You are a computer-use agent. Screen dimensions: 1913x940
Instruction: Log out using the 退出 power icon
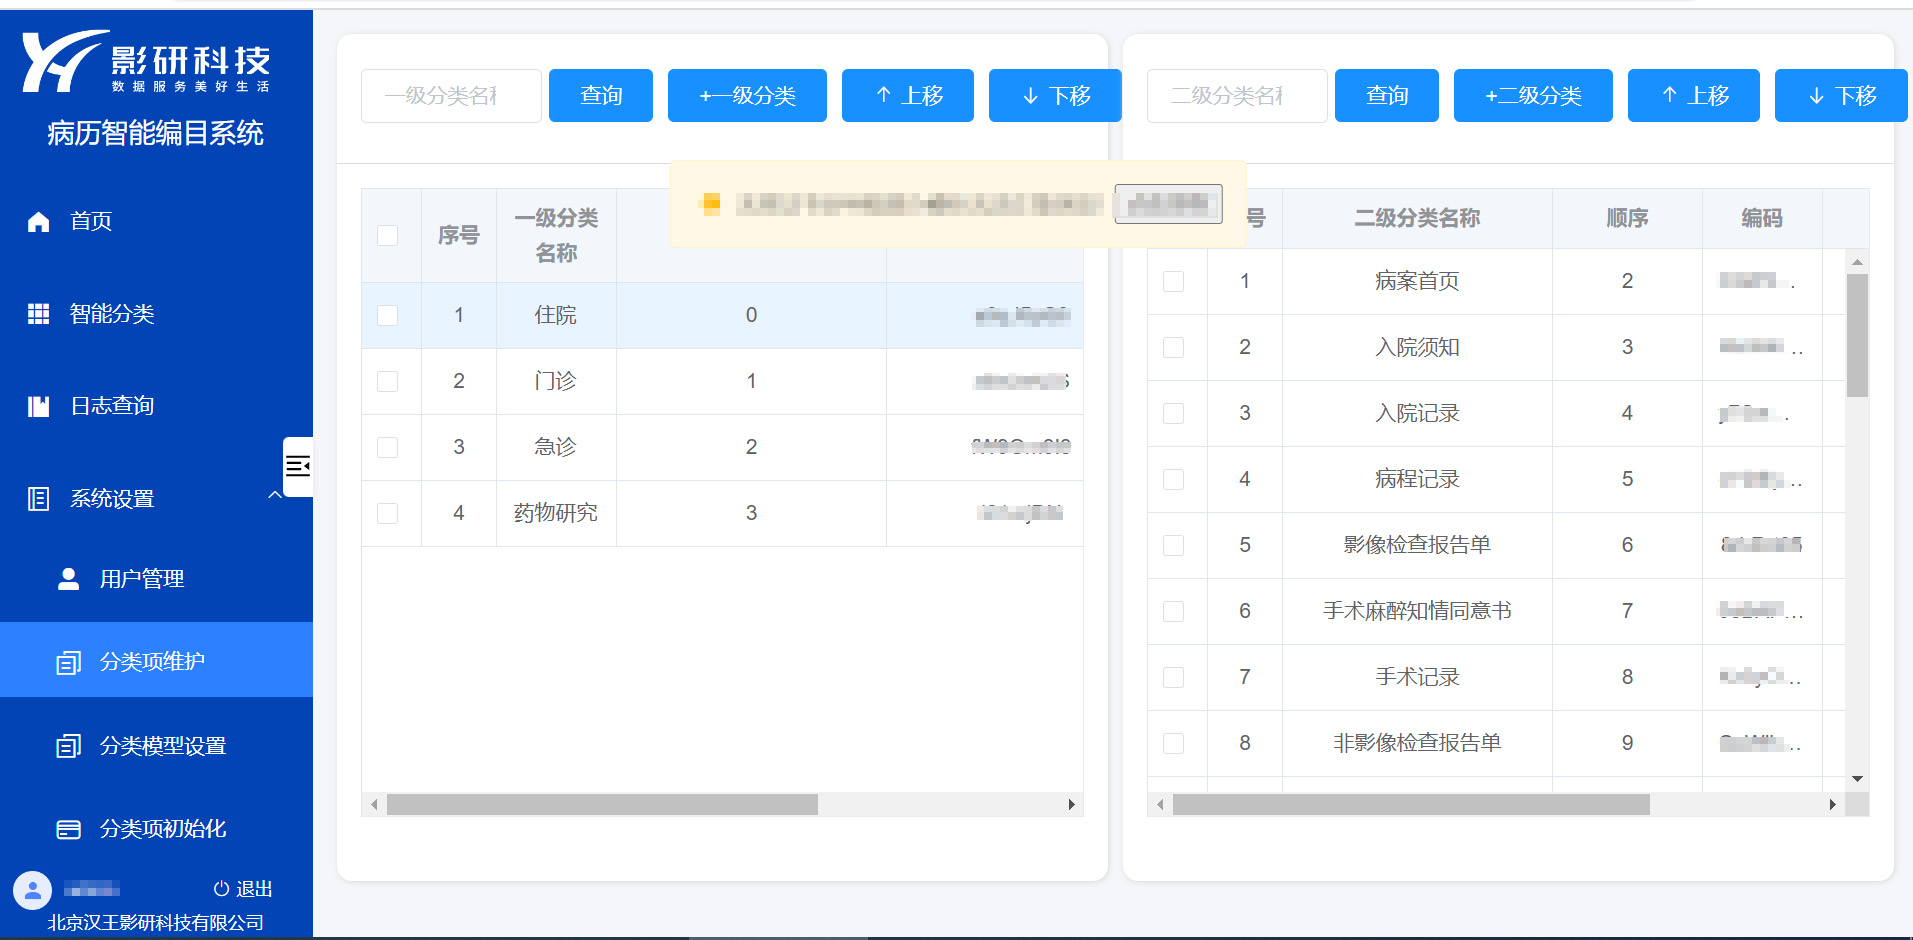point(221,889)
